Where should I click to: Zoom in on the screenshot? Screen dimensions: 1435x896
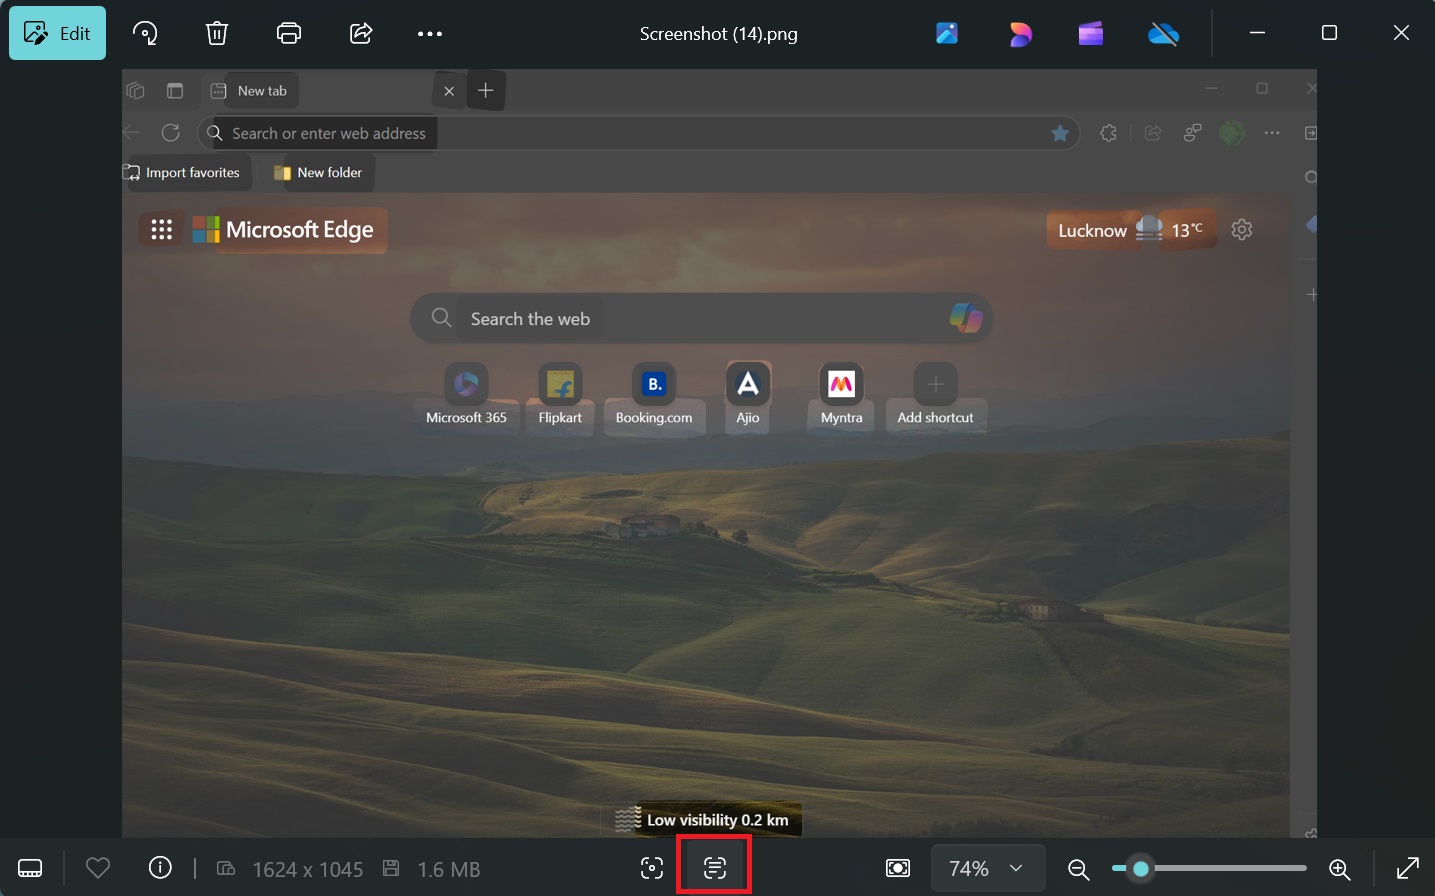click(1341, 868)
